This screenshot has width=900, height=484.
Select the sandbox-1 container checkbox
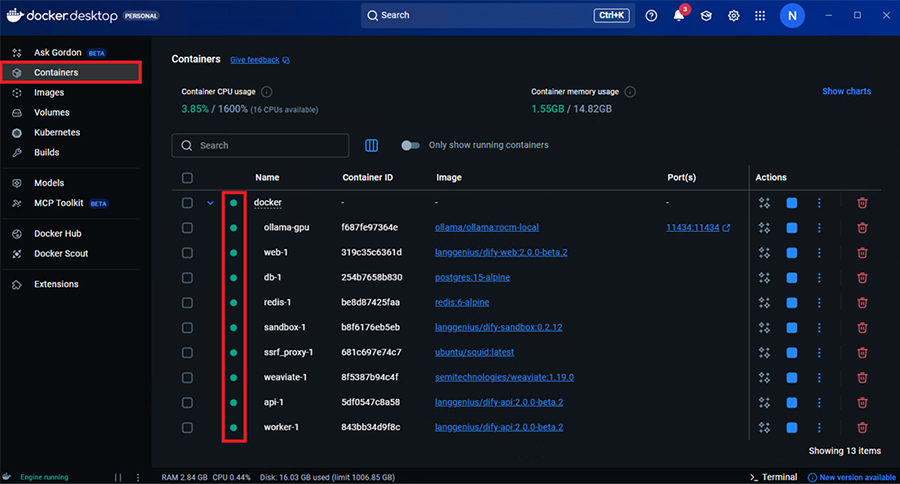coord(187,327)
